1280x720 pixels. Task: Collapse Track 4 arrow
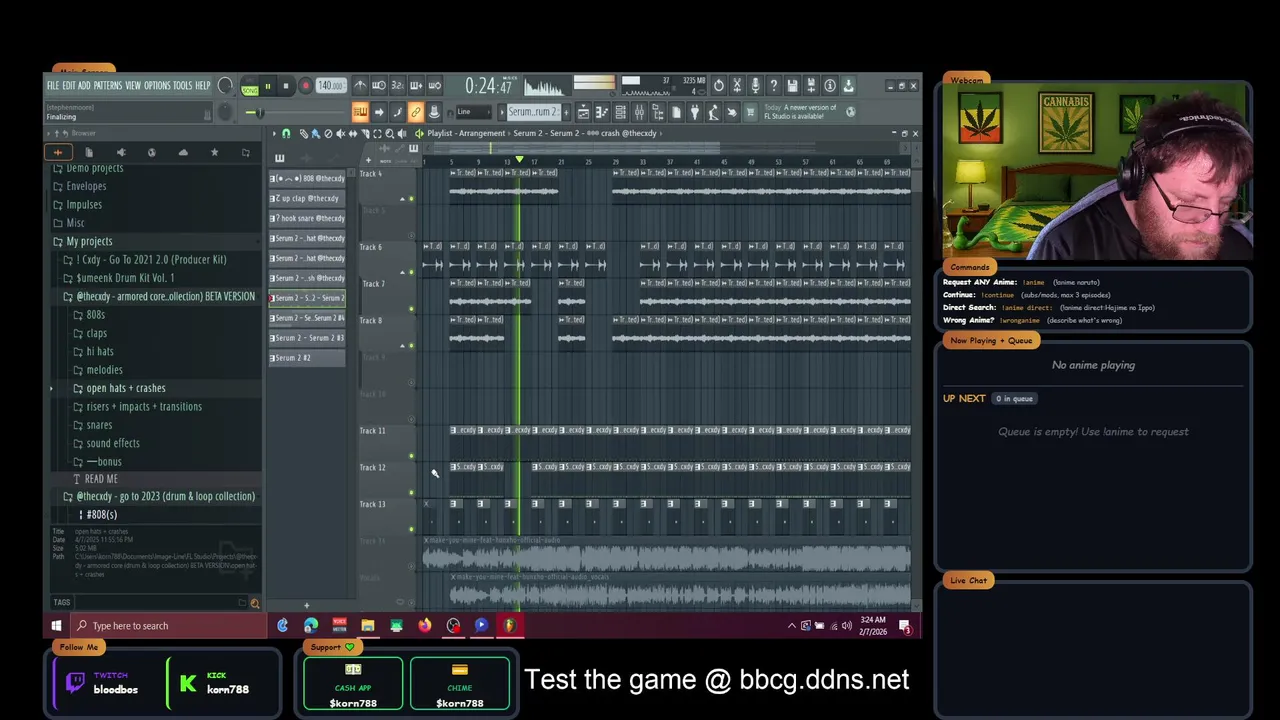pyautogui.click(x=402, y=198)
